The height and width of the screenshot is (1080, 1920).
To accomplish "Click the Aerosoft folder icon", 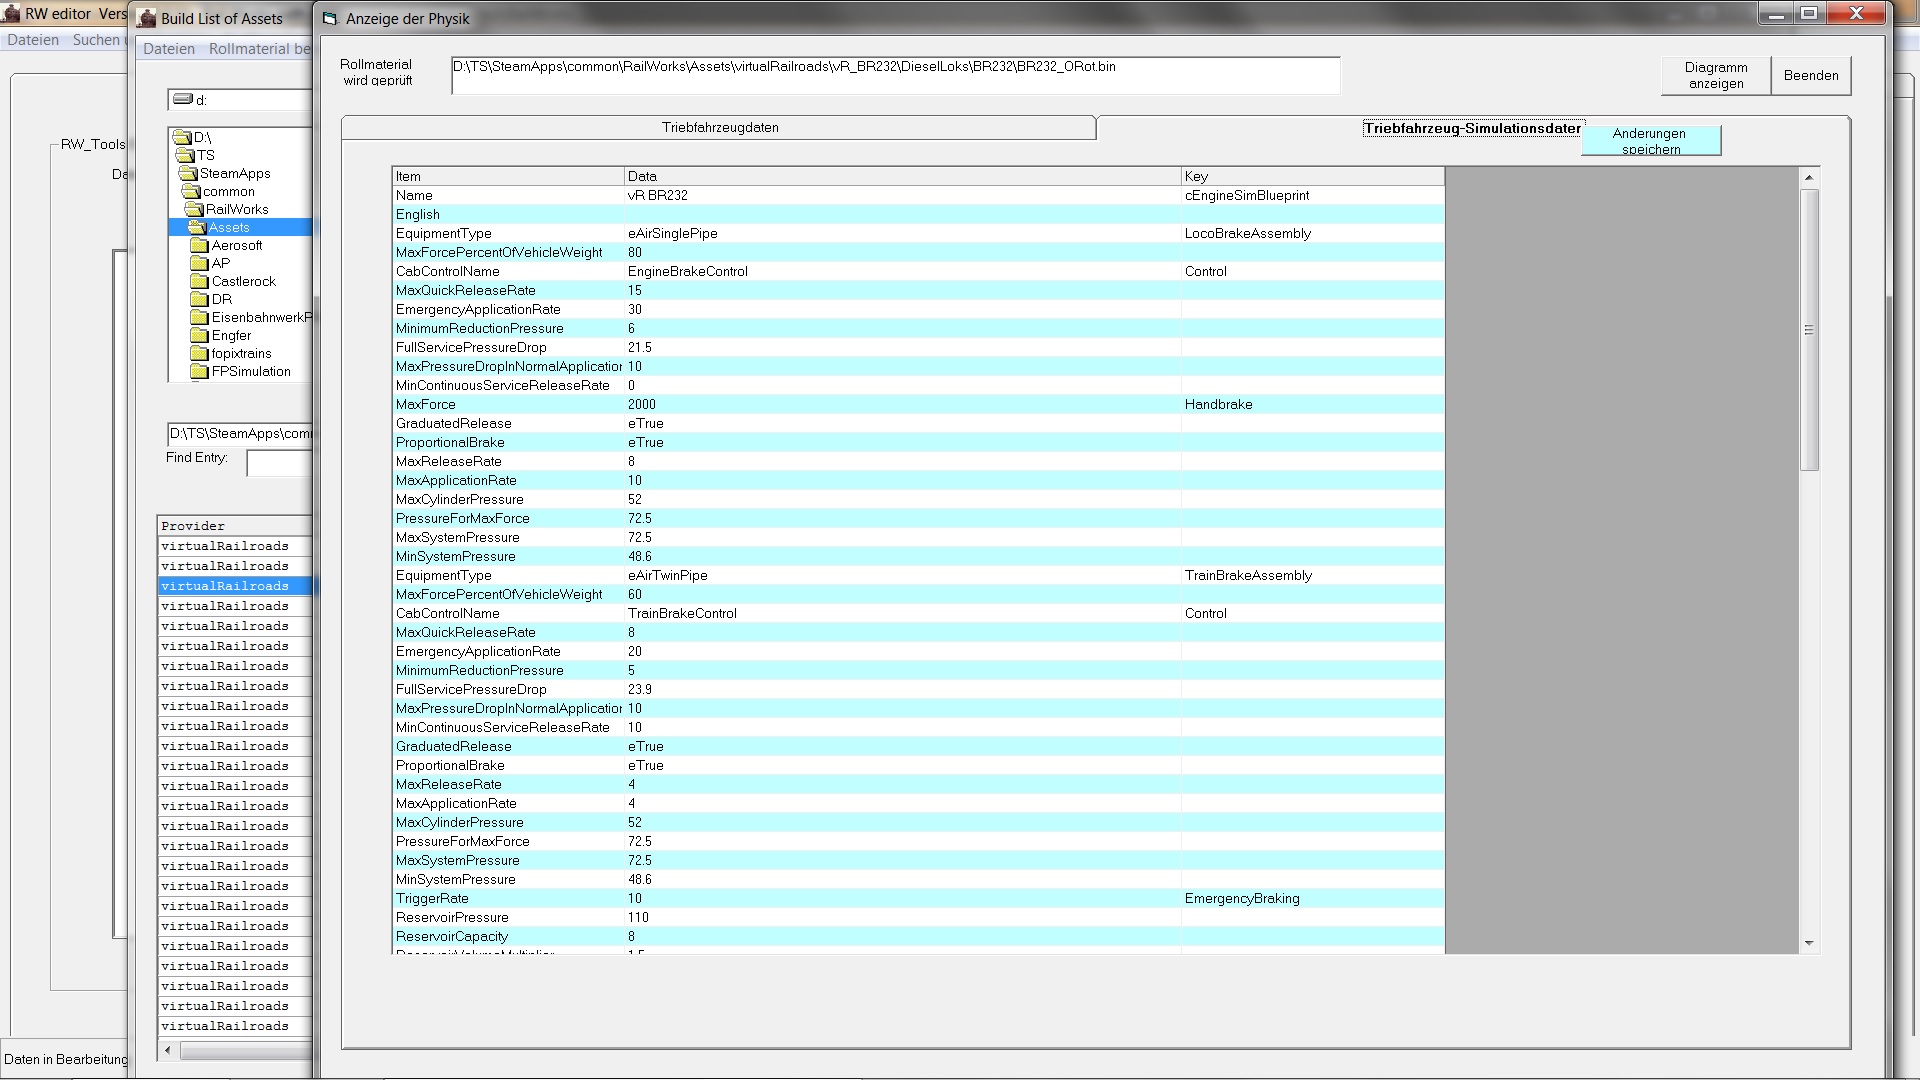I will pos(199,245).
